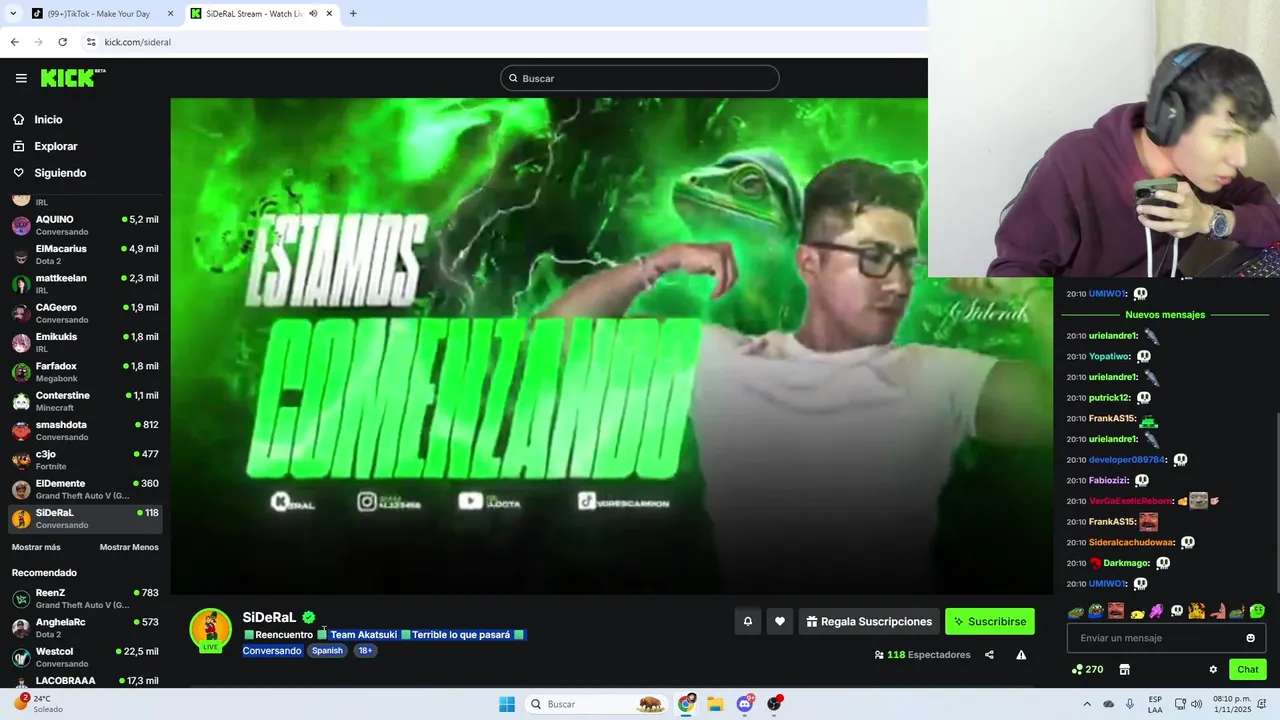
Task: Open the emoji picker in chat input
Action: pyautogui.click(x=1250, y=638)
